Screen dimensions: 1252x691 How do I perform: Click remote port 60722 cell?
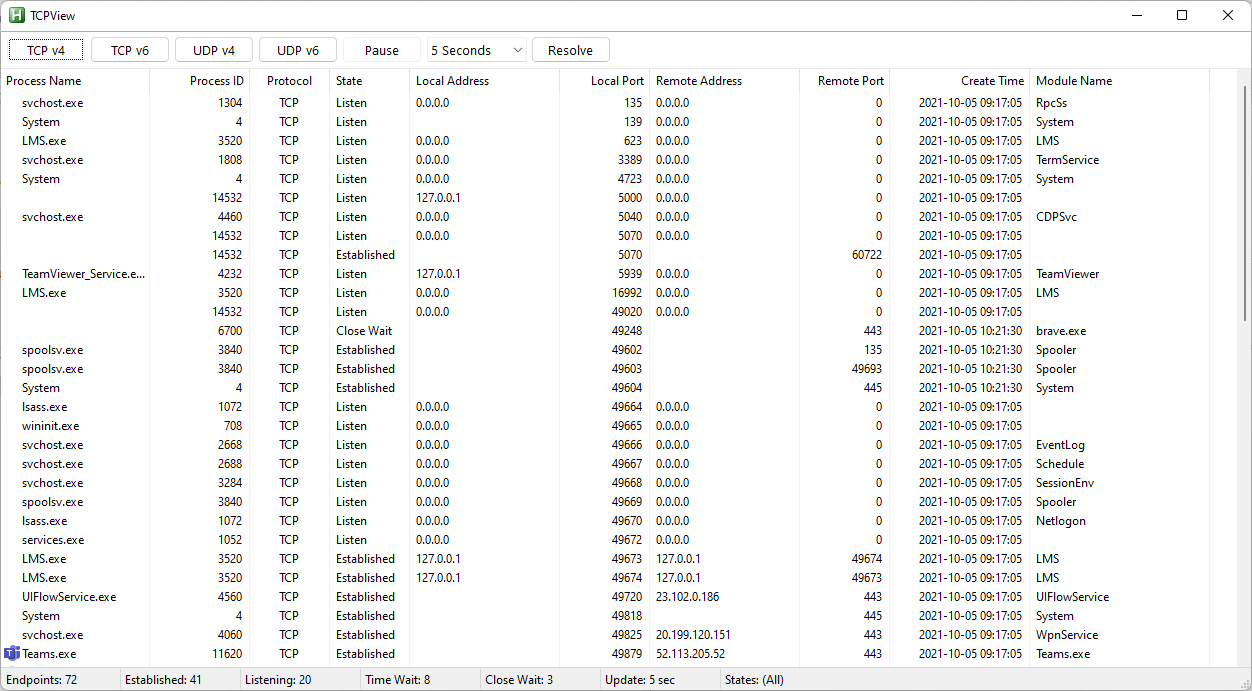[867, 255]
